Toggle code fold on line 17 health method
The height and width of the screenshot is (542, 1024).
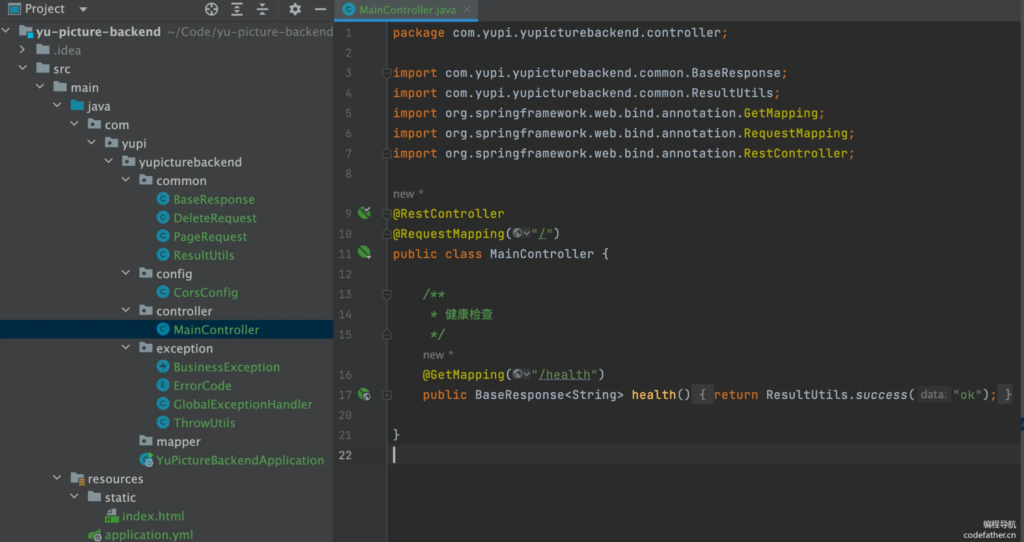coord(386,395)
